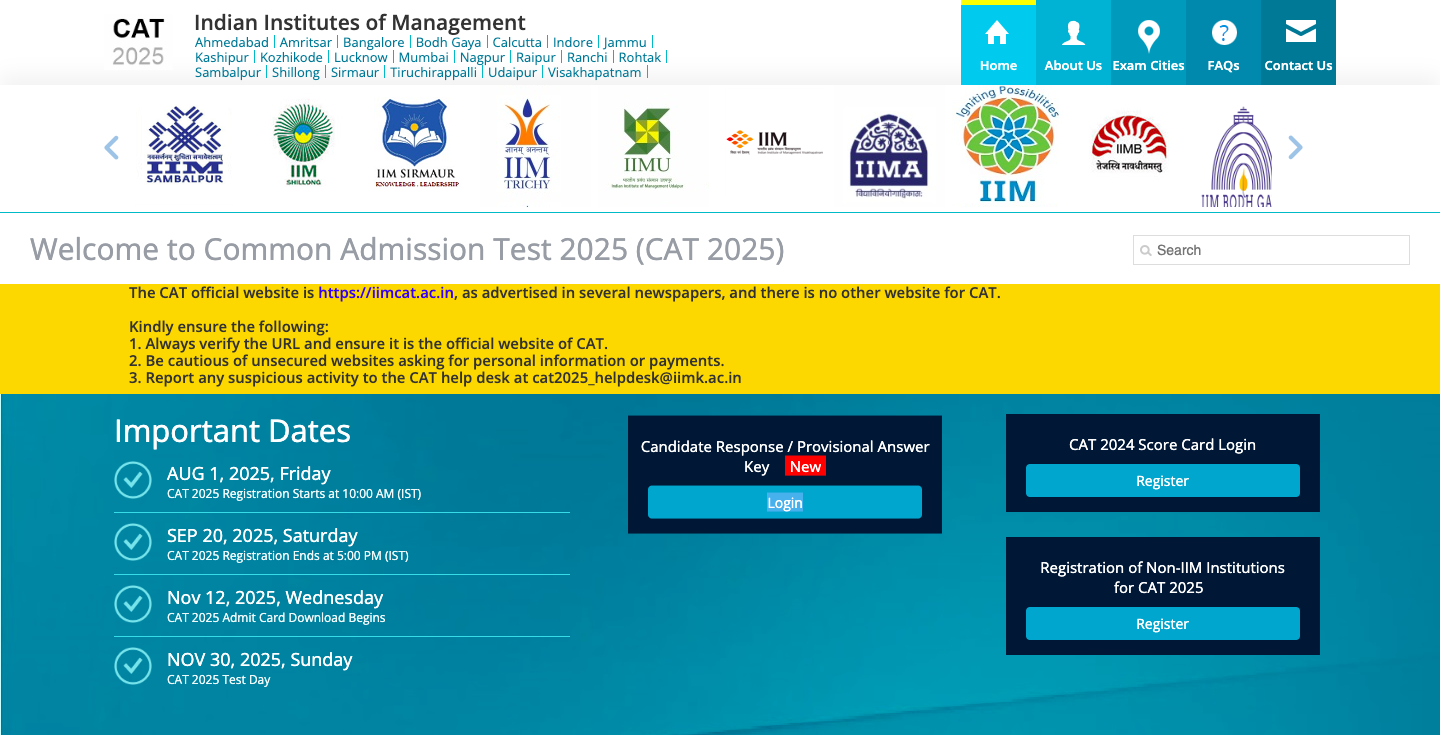Click Login for Candidate Response answer key
The image size is (1440, 735).
pyautogui.click(x=784, y=502)
